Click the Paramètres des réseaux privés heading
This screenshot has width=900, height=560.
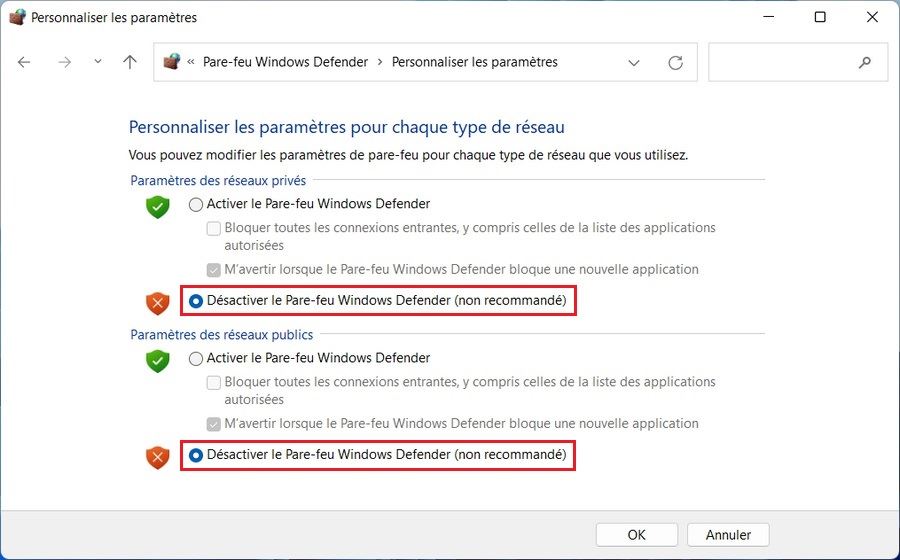[x=218, y=180]
